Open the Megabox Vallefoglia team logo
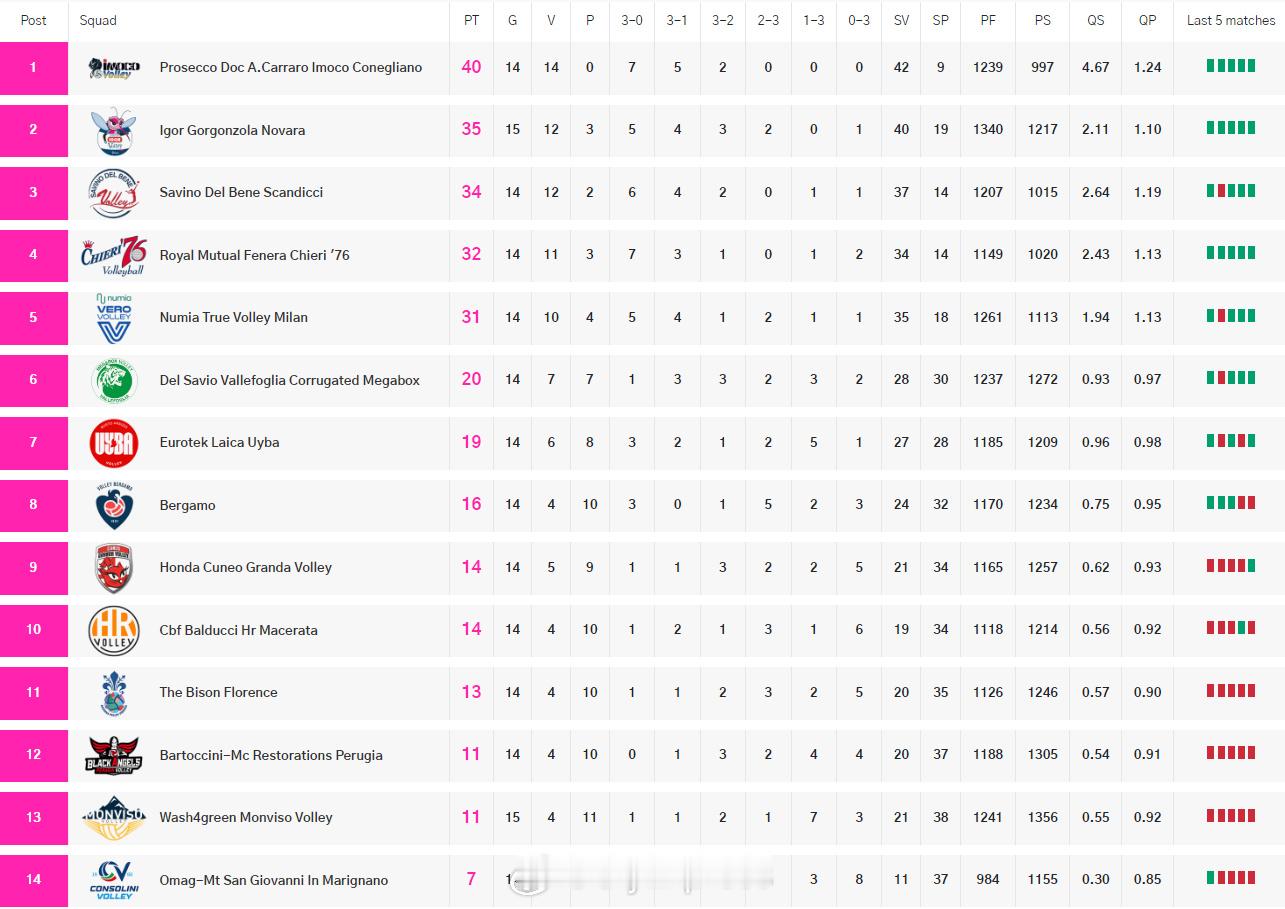This screenshot has width=1285, height=909. pyautogui.click(x=114, y=380)
